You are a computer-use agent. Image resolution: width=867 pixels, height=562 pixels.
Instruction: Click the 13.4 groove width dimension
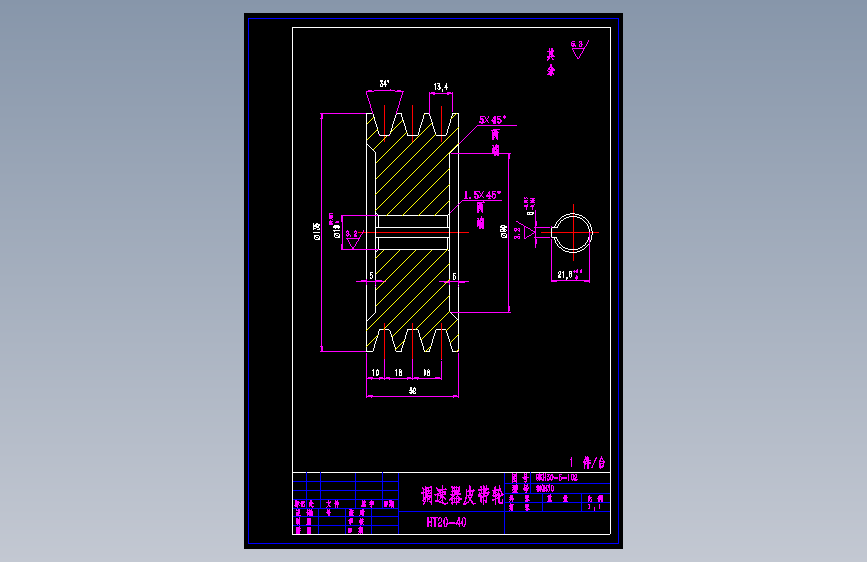[x=441, y=87]
